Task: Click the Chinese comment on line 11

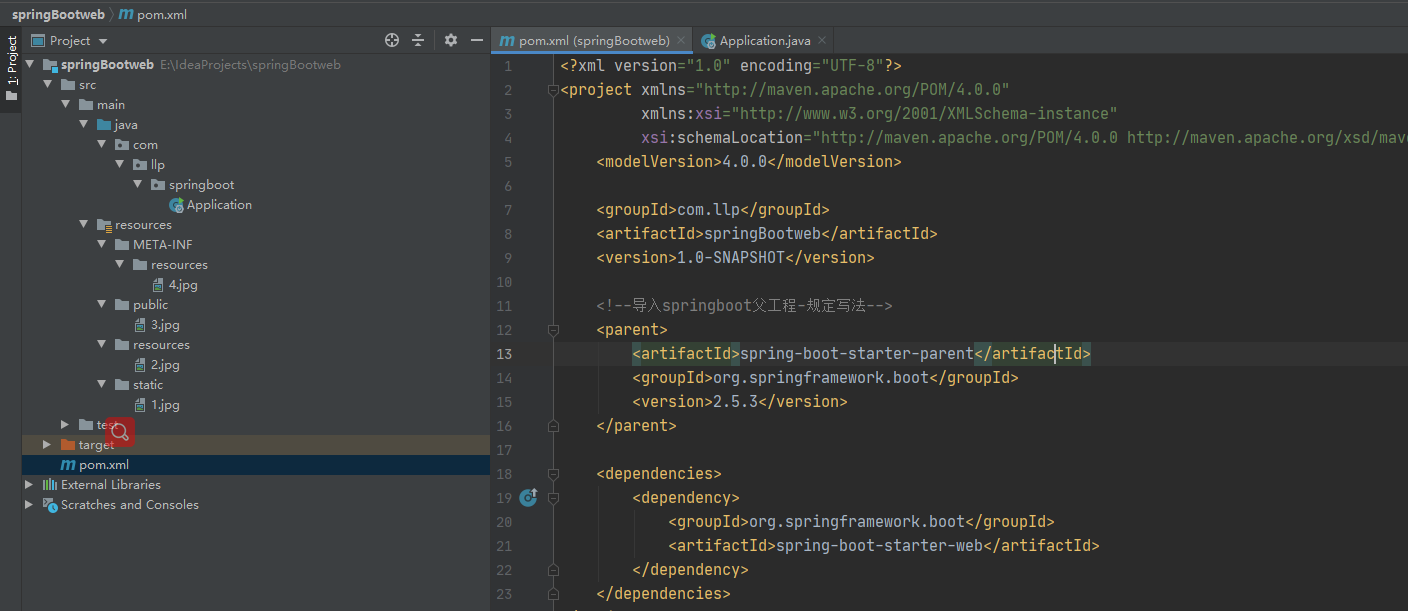Action: click(744, 306)
